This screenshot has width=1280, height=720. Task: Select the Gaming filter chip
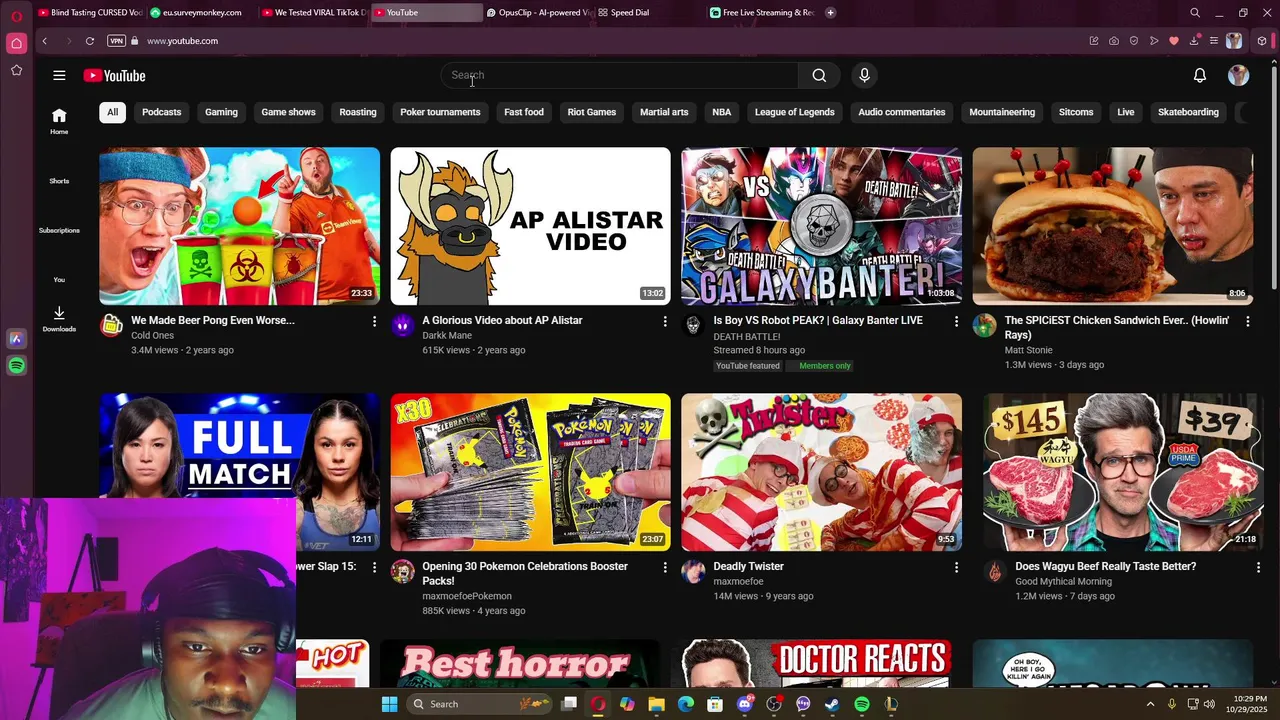point(221,112)
